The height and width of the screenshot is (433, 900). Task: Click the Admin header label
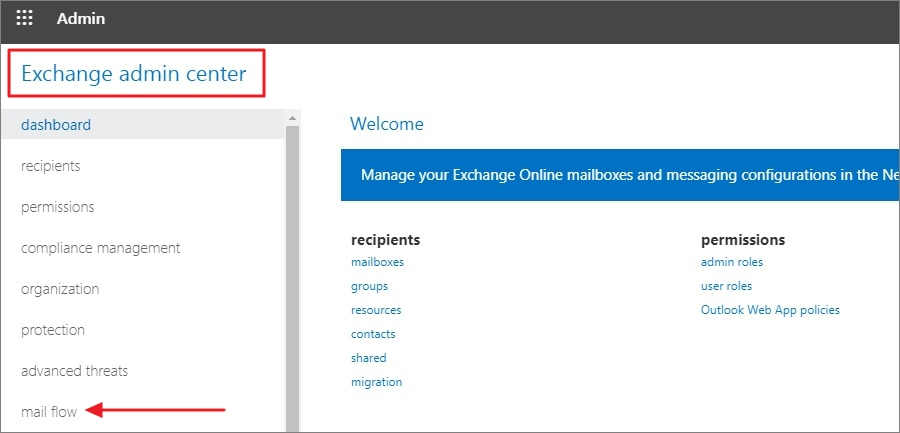point(81,18)
